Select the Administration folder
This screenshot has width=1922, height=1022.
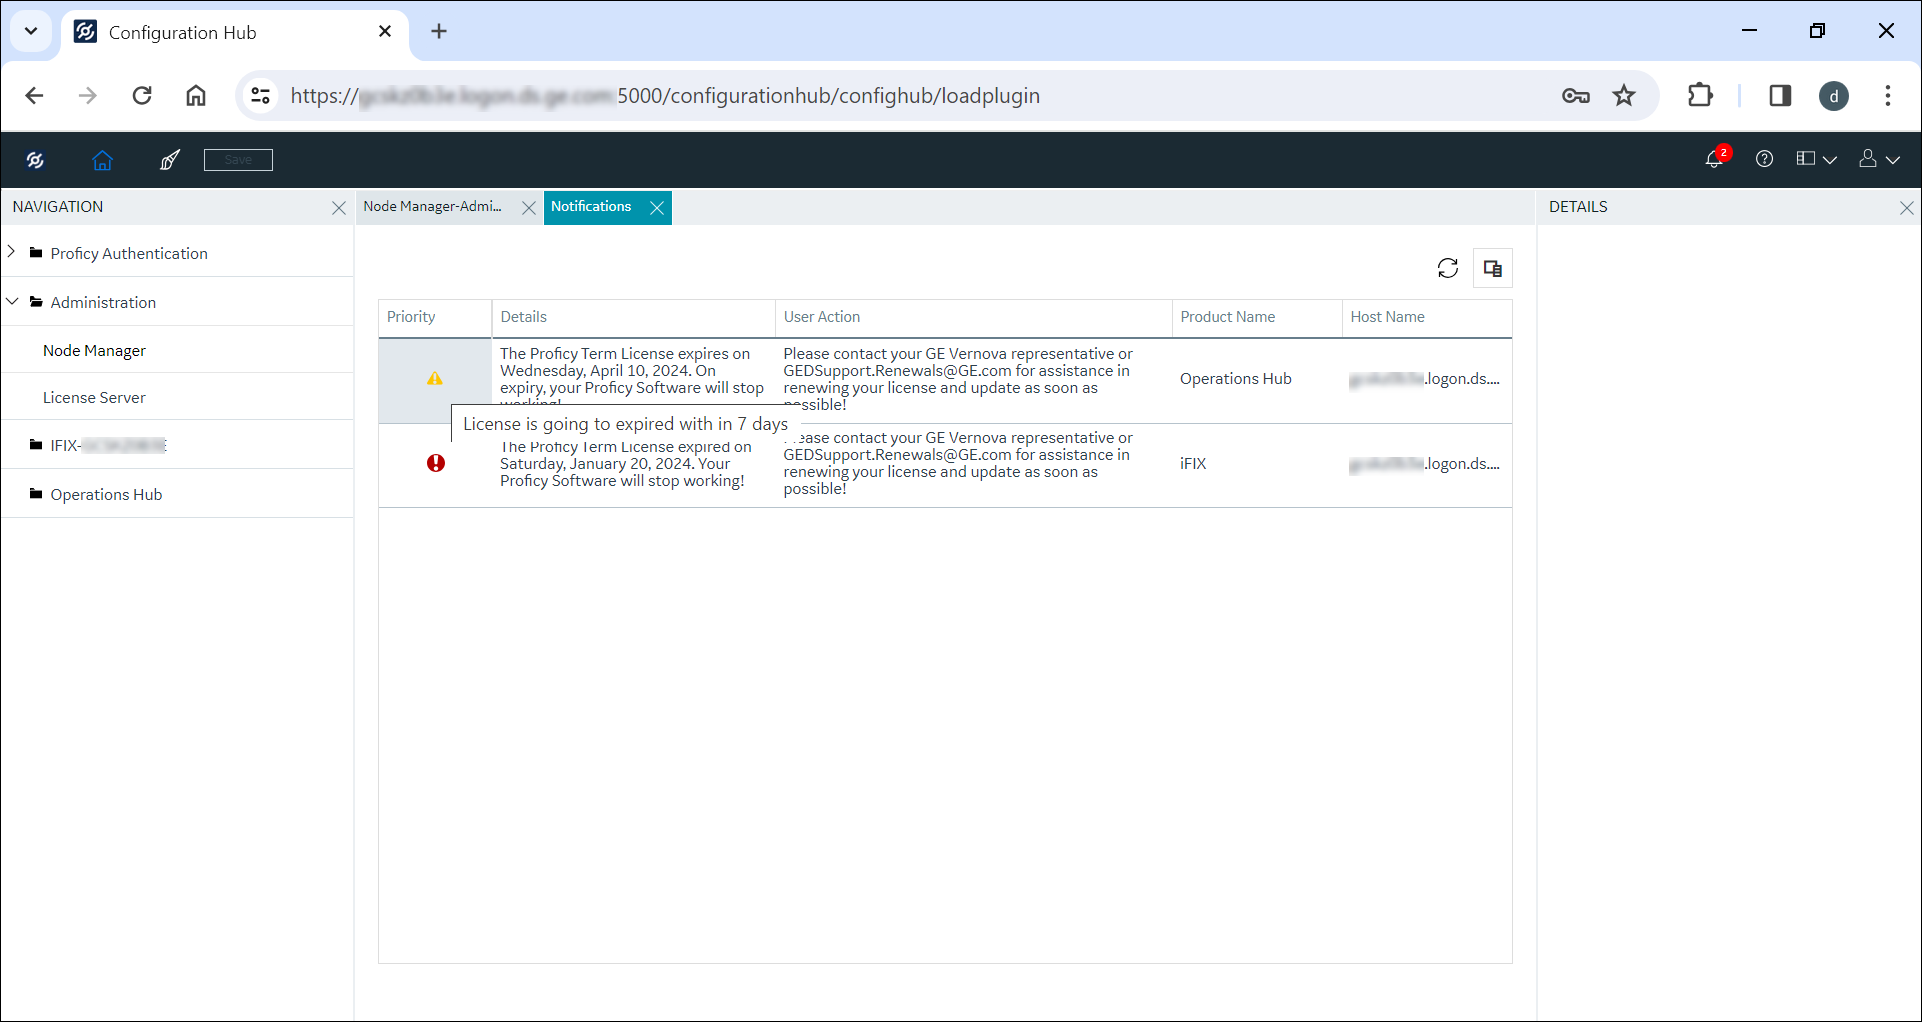pyautogui.click(x=103, y=303)
